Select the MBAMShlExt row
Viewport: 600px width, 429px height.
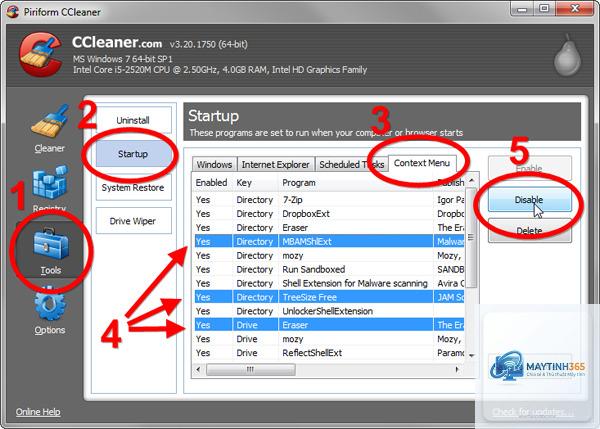329,241
